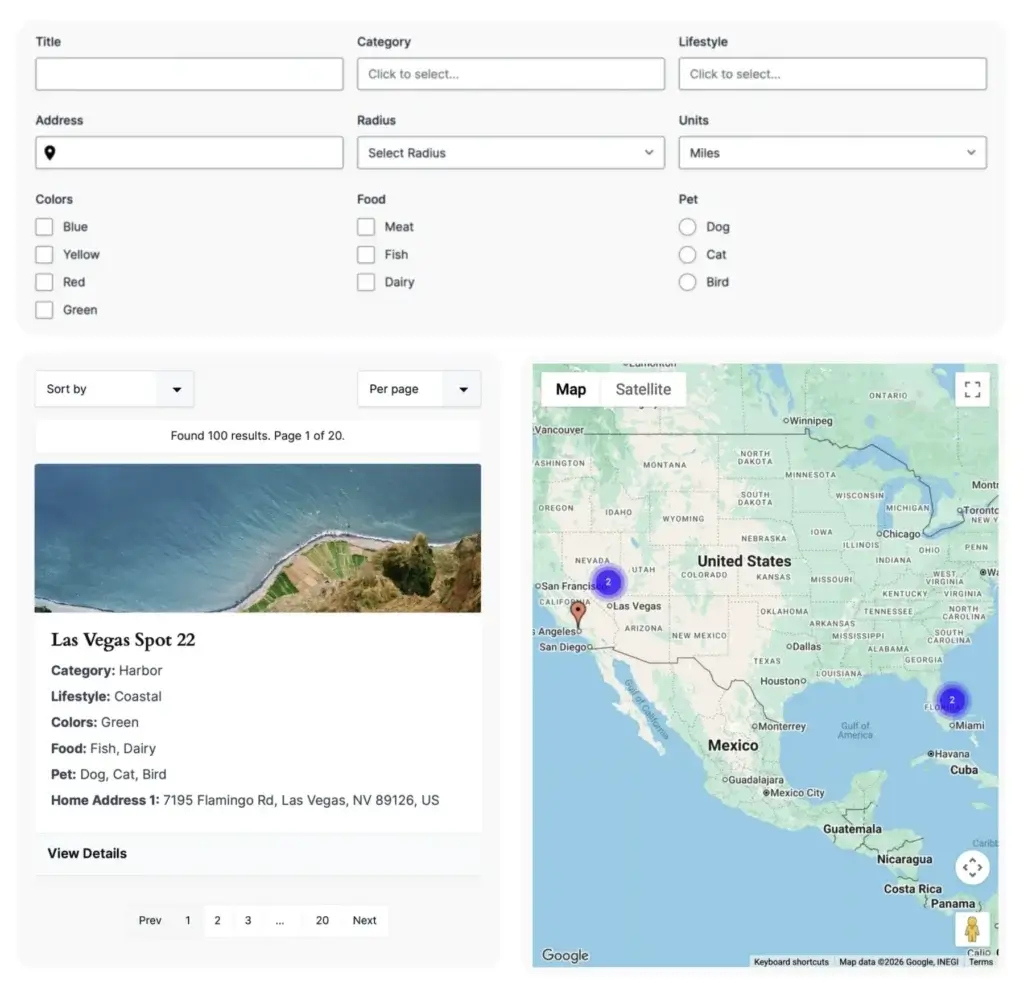Check the Yellow color checkbox

click(44, 254)
